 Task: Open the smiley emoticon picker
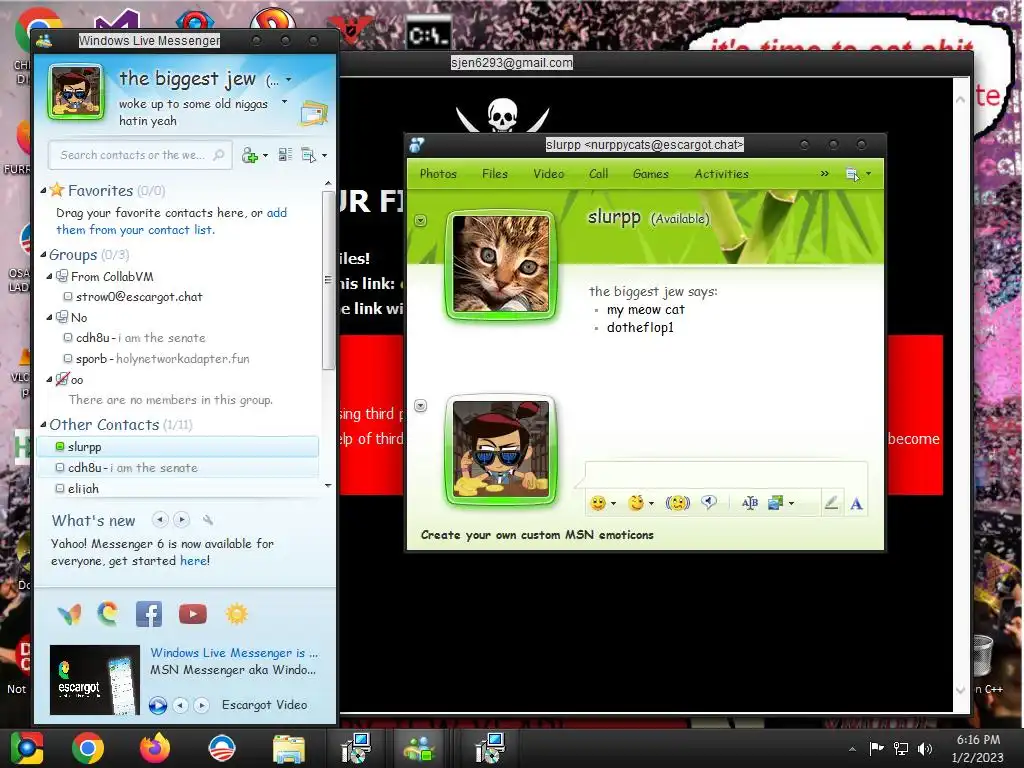click(x=602, y=503)
